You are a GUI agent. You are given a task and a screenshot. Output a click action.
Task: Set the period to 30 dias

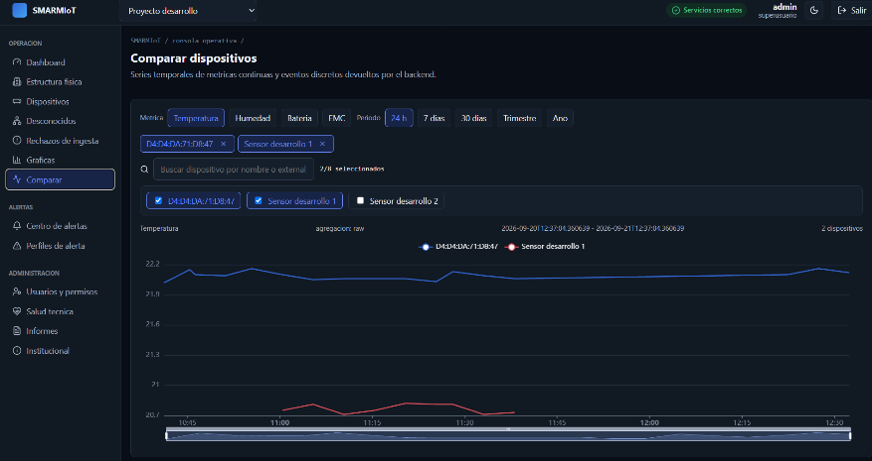[x=474, y=118]
